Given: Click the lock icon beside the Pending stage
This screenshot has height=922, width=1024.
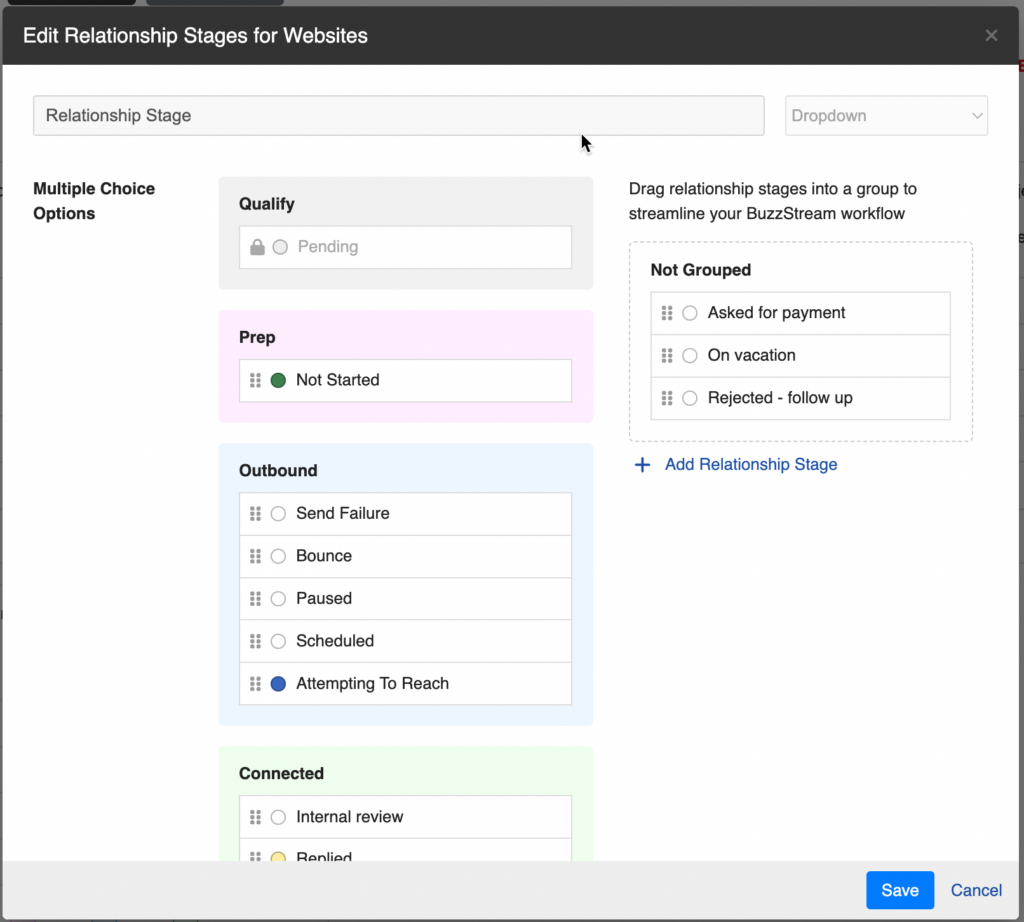Looking at the screenshot, I should coord(256,246).
